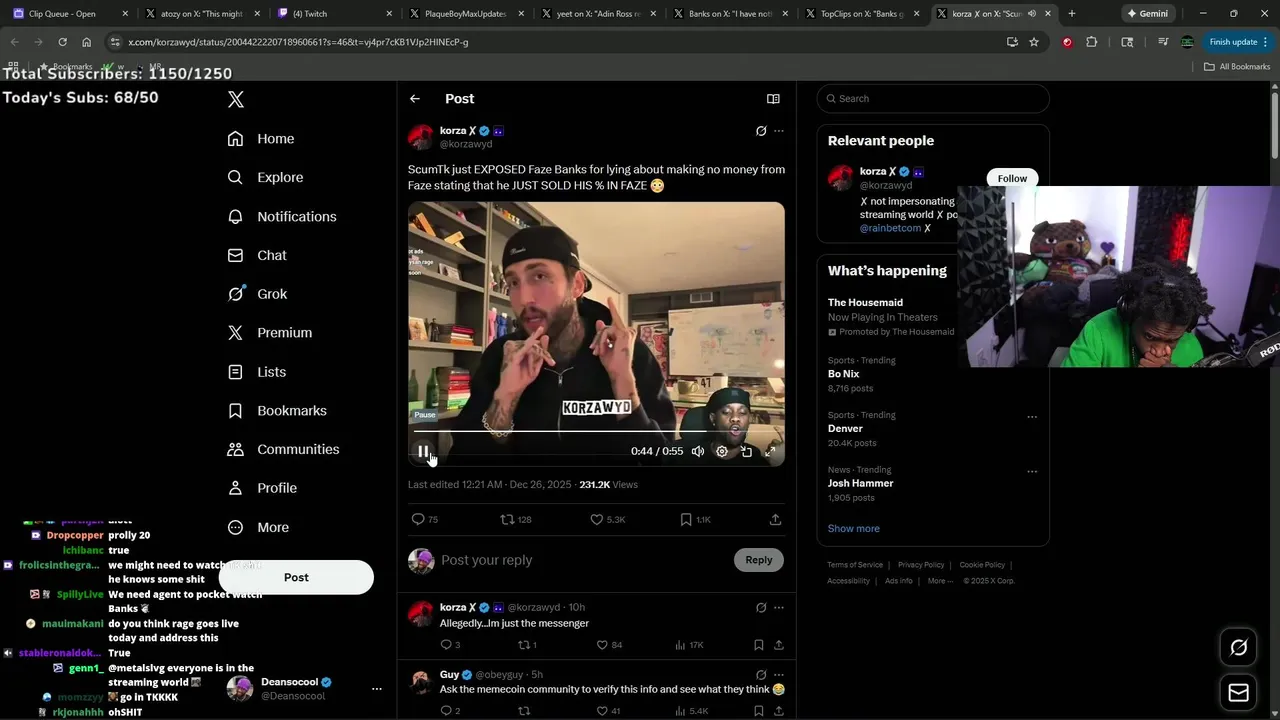Click the Reply button
The height and width of the screenshot is (720, 1280).
(759, 560)
